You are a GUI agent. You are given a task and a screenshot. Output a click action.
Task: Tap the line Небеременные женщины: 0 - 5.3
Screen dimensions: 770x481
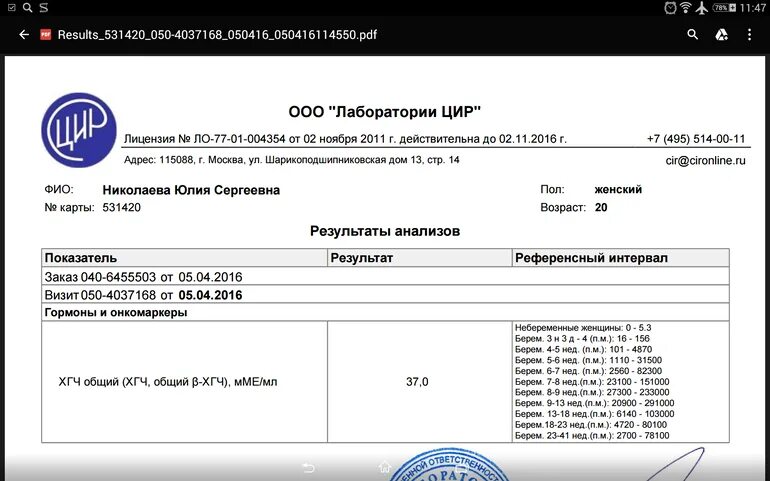point(583,328)
